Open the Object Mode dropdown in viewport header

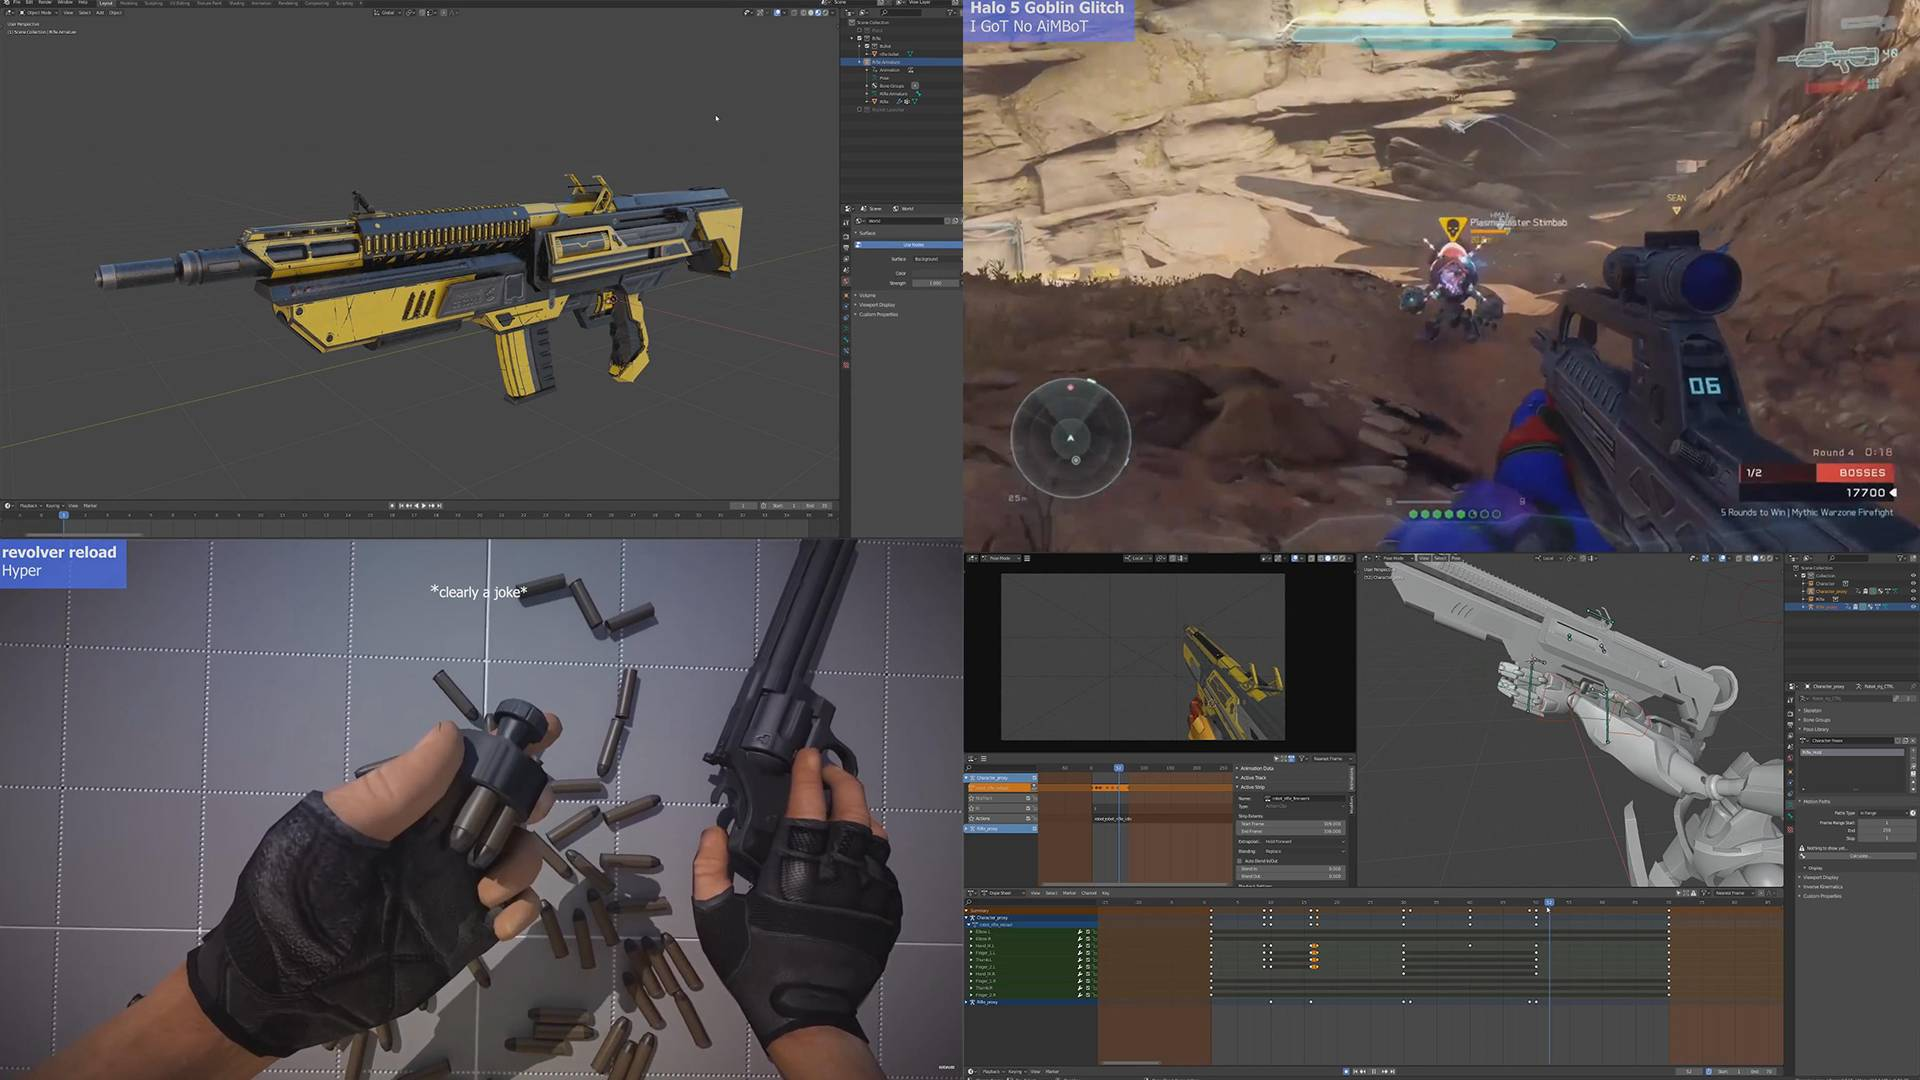pyautogui.click(x=39, y=12)
